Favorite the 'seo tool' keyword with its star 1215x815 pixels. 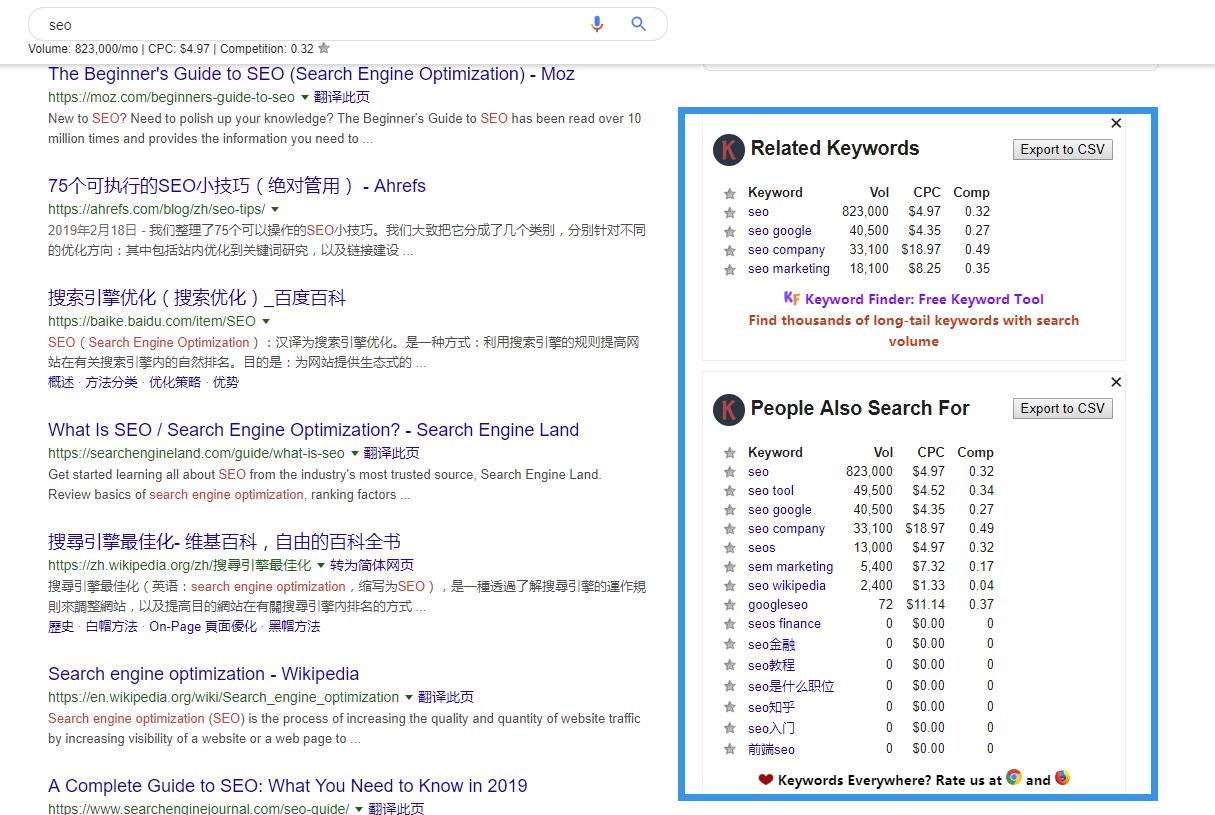pyautogui.click(x=731, y=490)
